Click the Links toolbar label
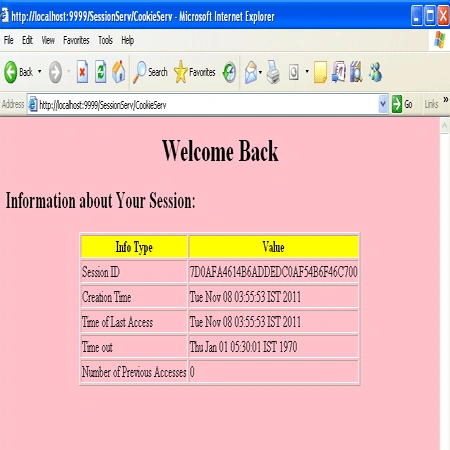Viewport: 450px width, 450px height. (x=431, y=104)
